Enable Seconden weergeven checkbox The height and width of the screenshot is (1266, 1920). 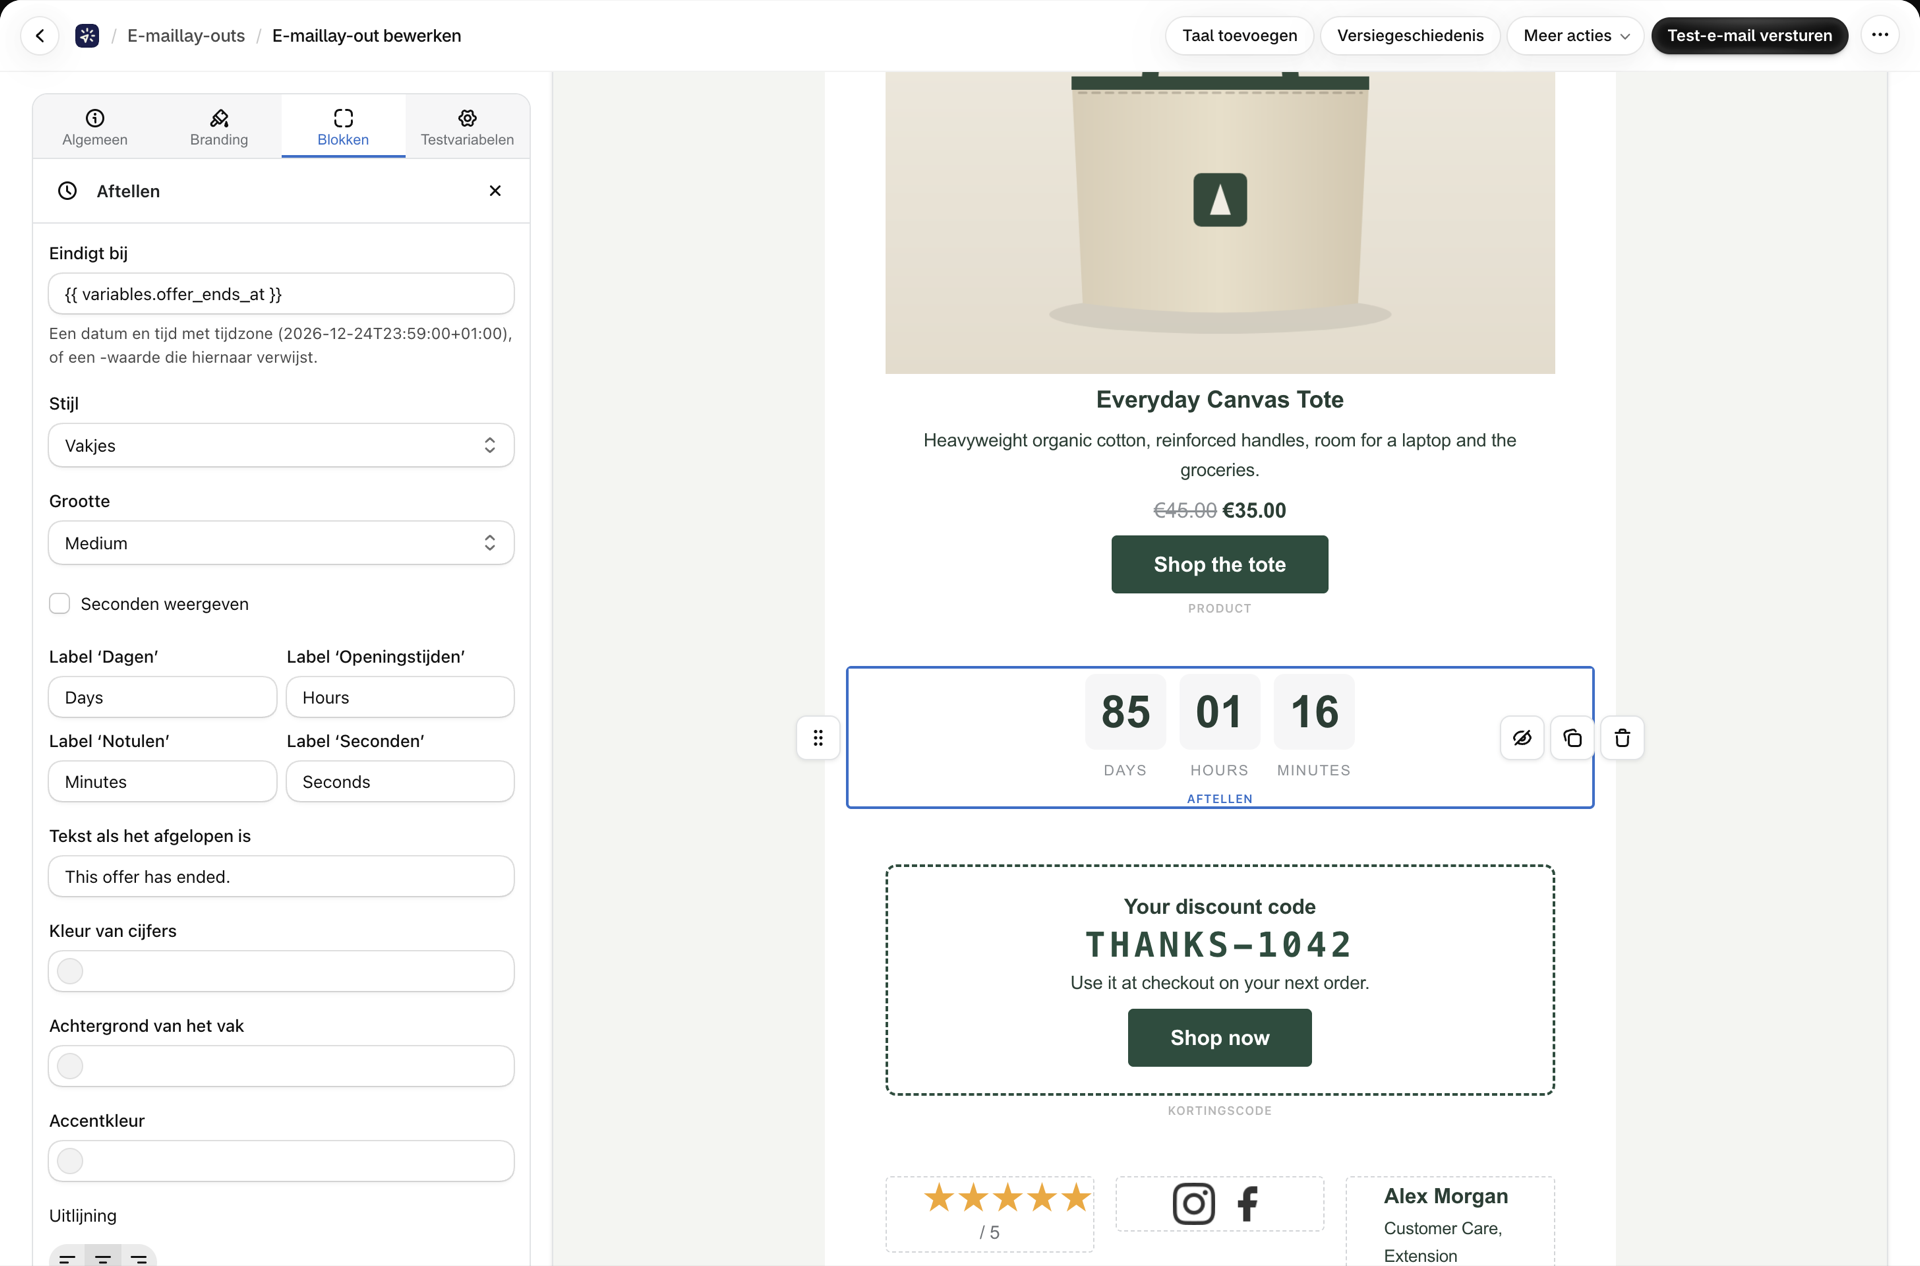pyautogui.click(x=60, y=604)
